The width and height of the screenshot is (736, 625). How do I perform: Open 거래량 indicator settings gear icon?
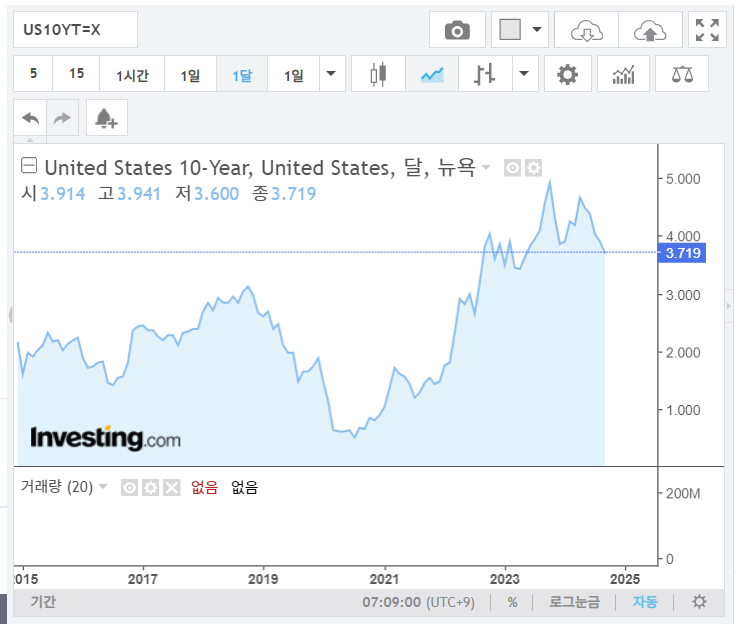(150, 488)
